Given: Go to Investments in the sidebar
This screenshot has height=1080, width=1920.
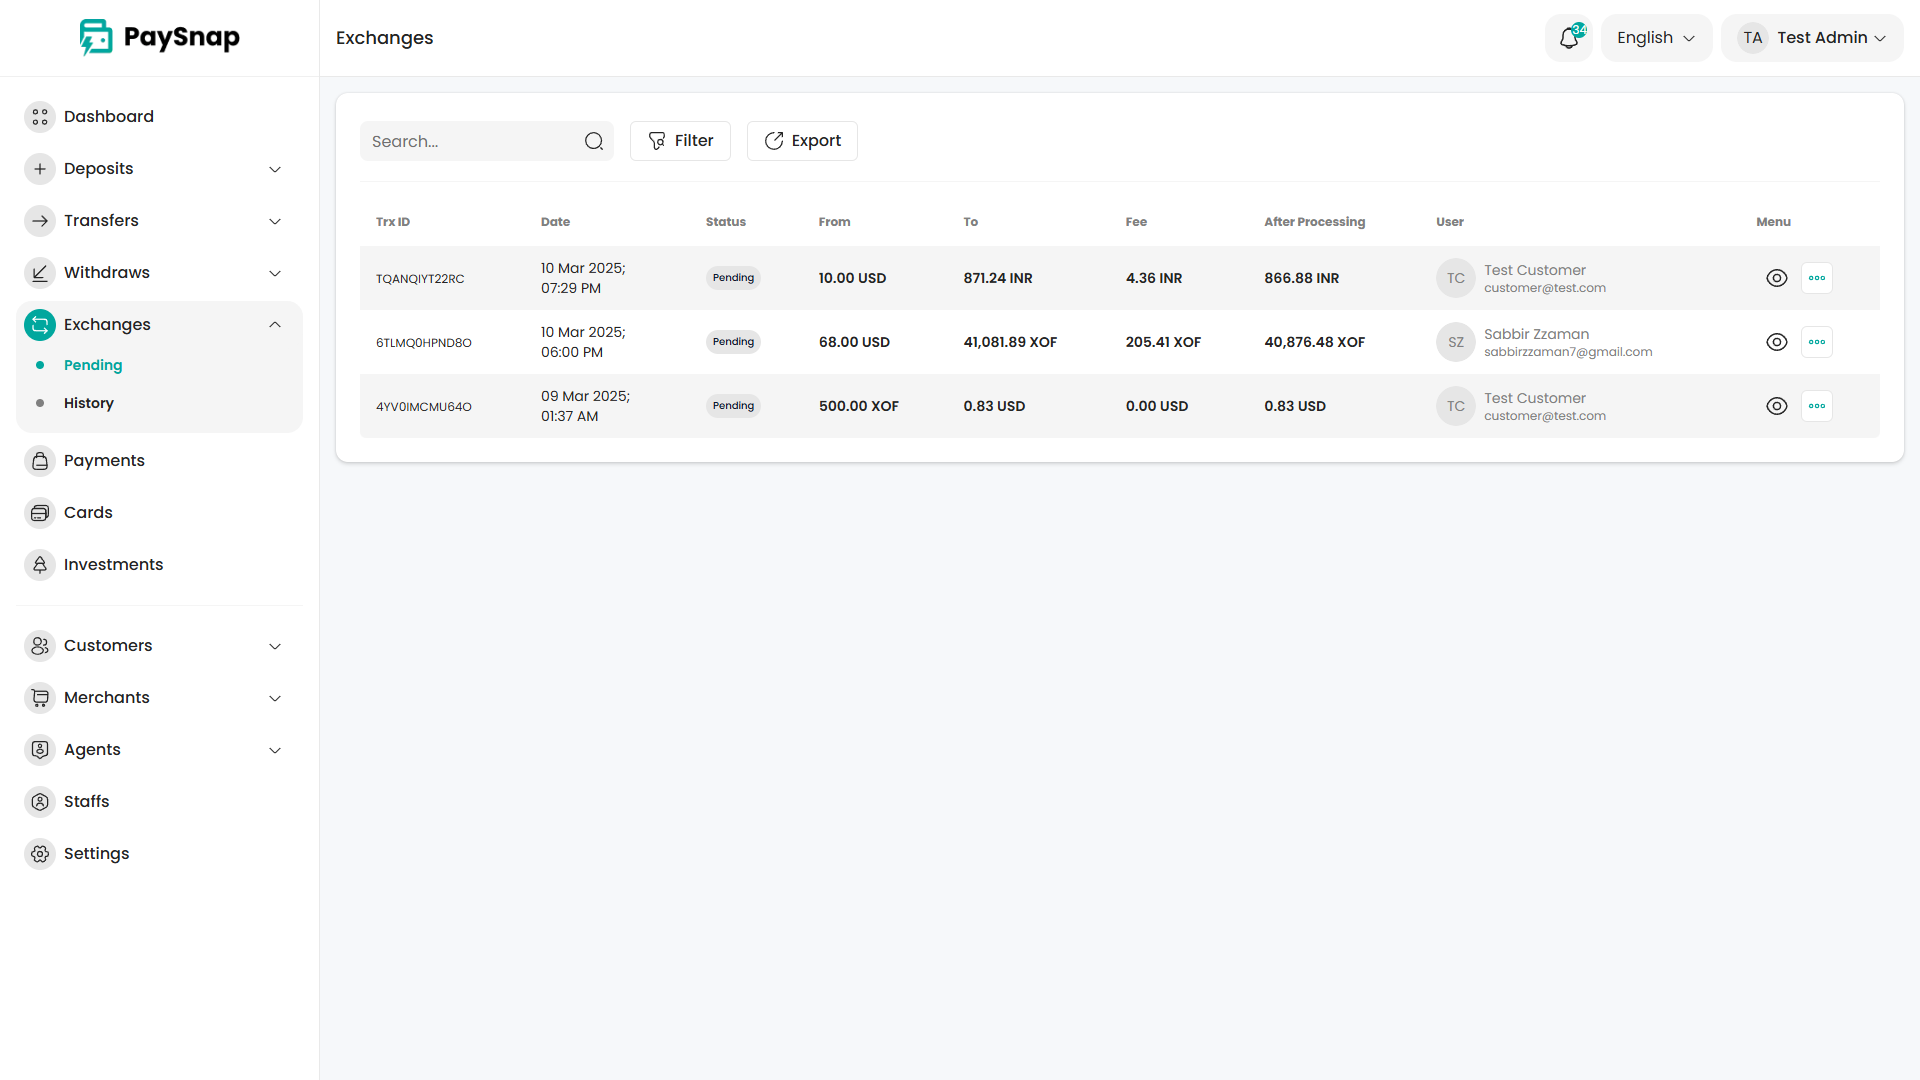Looking at the screenshot, I should (113, 565).
